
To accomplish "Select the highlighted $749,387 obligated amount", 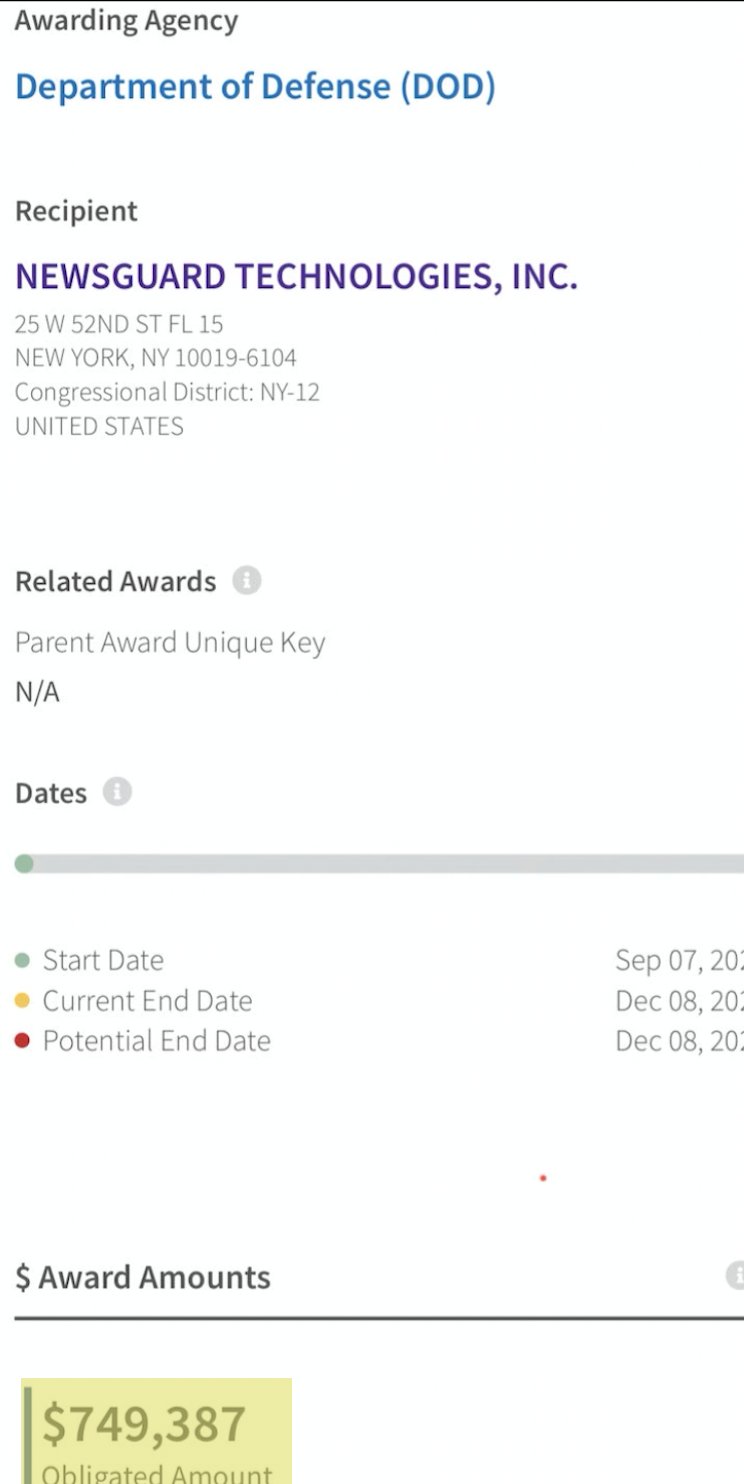I will pyautogui.click(x=145, y=1424).
